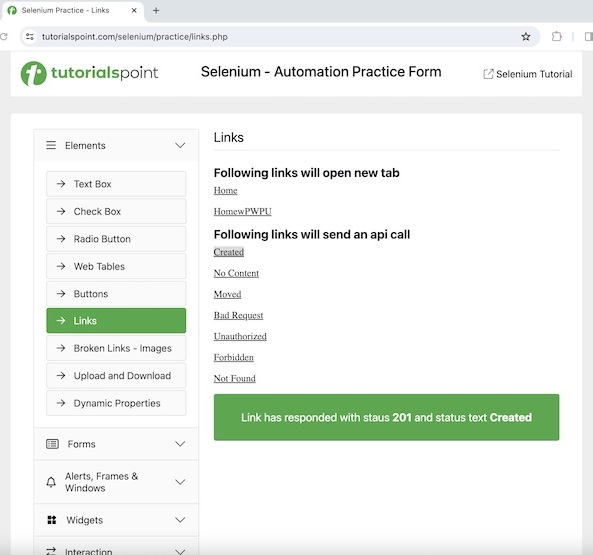Click the arrow icon beside Web Tables
The width and height of the screenshot is (593, 555).
61,266
